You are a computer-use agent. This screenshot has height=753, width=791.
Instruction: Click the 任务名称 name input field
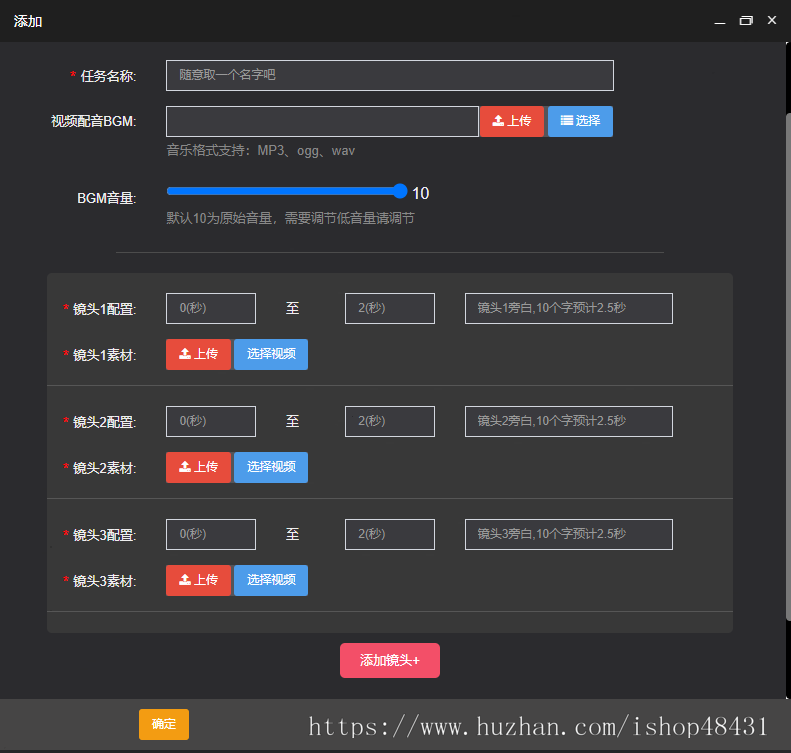pos(389,76)
